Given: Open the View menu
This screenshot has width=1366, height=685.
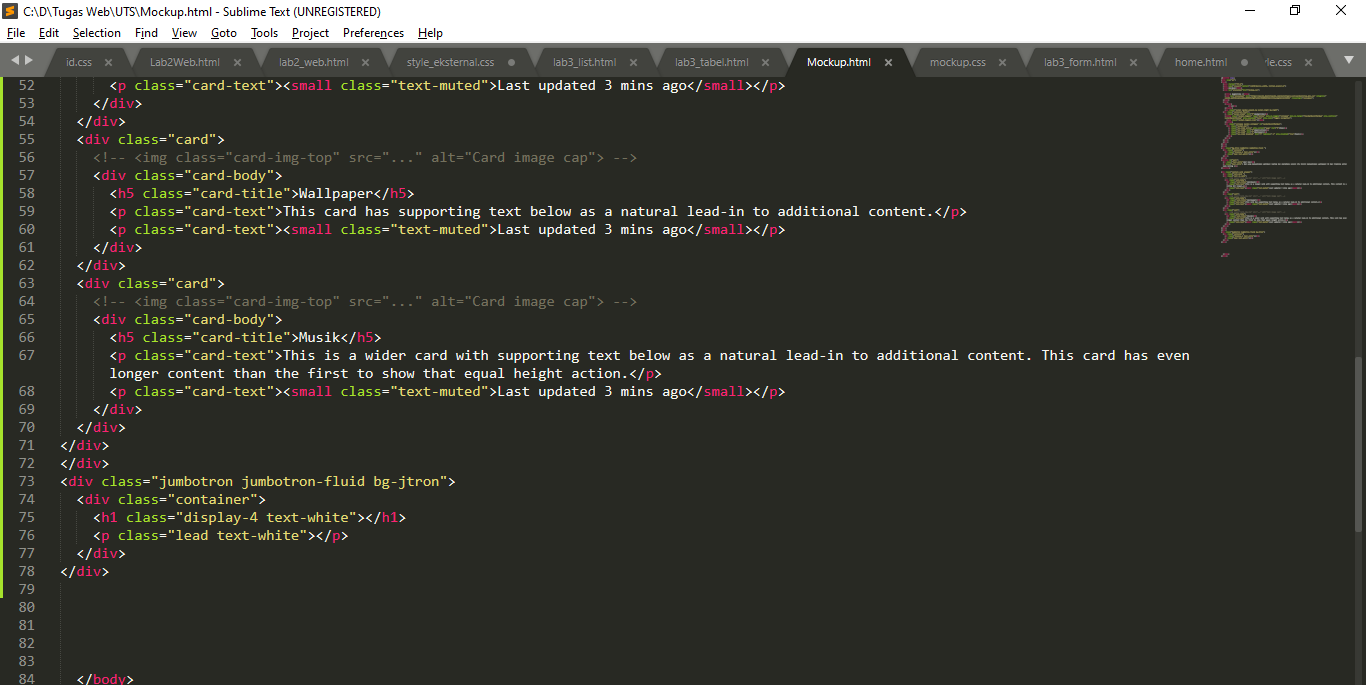Looking at the screenshot, I should (x=184, y=33).
